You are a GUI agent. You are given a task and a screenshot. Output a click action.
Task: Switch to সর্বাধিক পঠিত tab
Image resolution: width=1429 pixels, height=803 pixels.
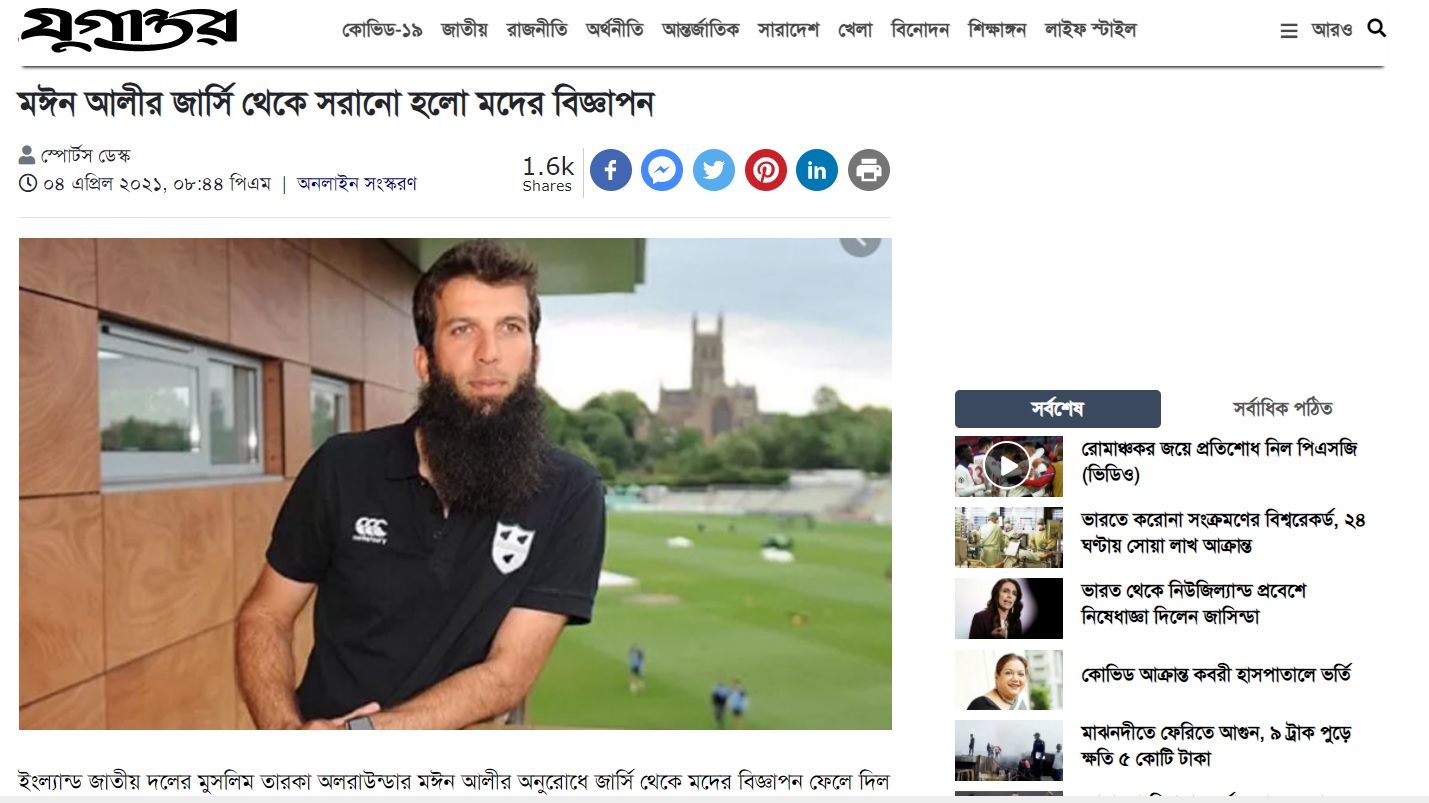tap(1283, 408)
